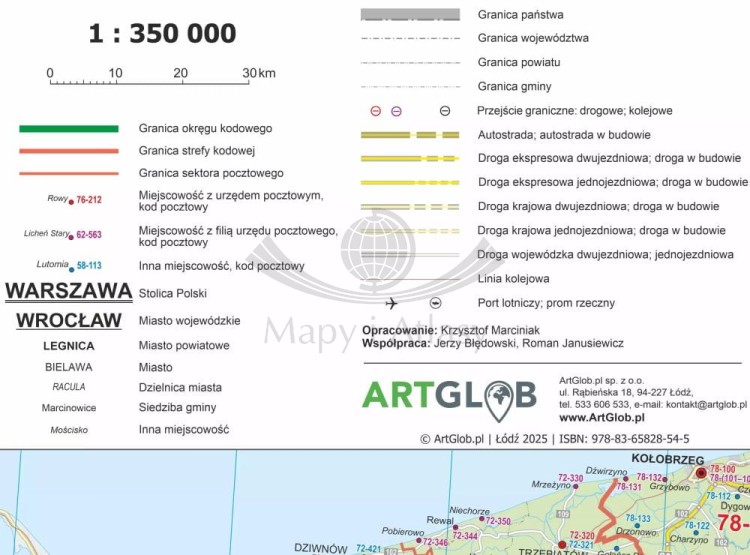Click the thin orange Granica sektora pocztowego line
This screenshot has width=750, height=555.
(x=69, y=174)
